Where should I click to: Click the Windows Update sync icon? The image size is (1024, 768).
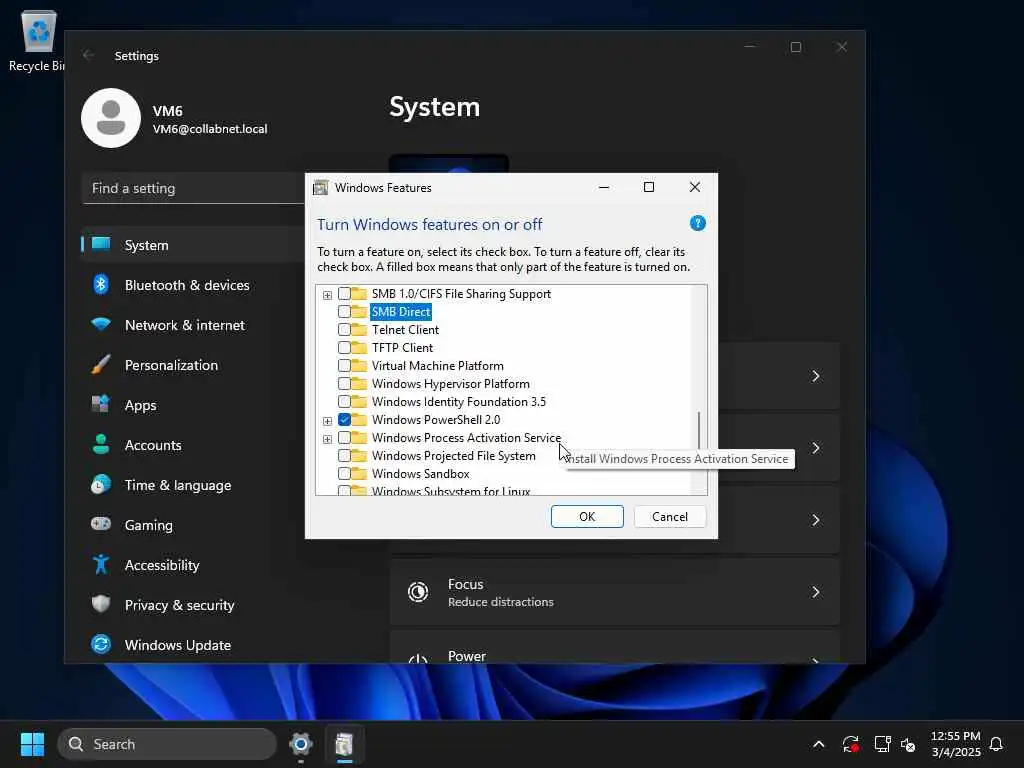[101, 645]
